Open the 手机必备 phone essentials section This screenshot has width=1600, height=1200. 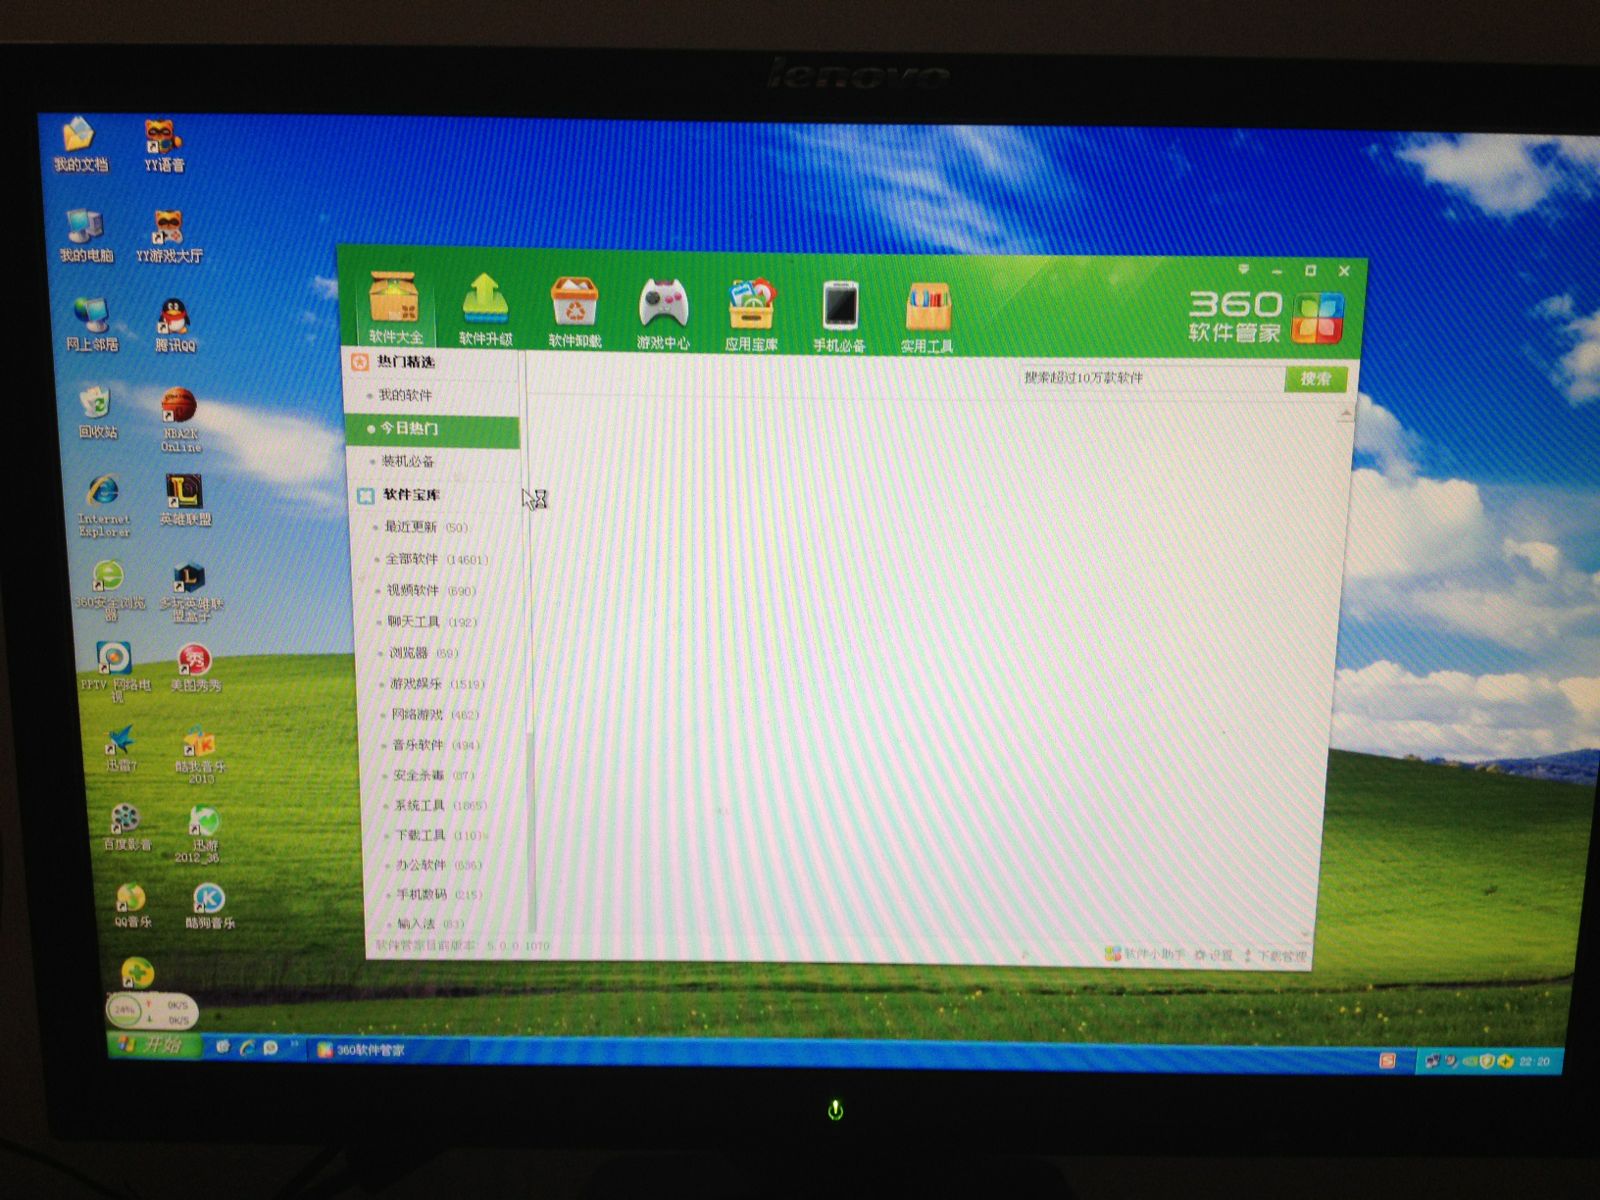click(x=839, y=316)
